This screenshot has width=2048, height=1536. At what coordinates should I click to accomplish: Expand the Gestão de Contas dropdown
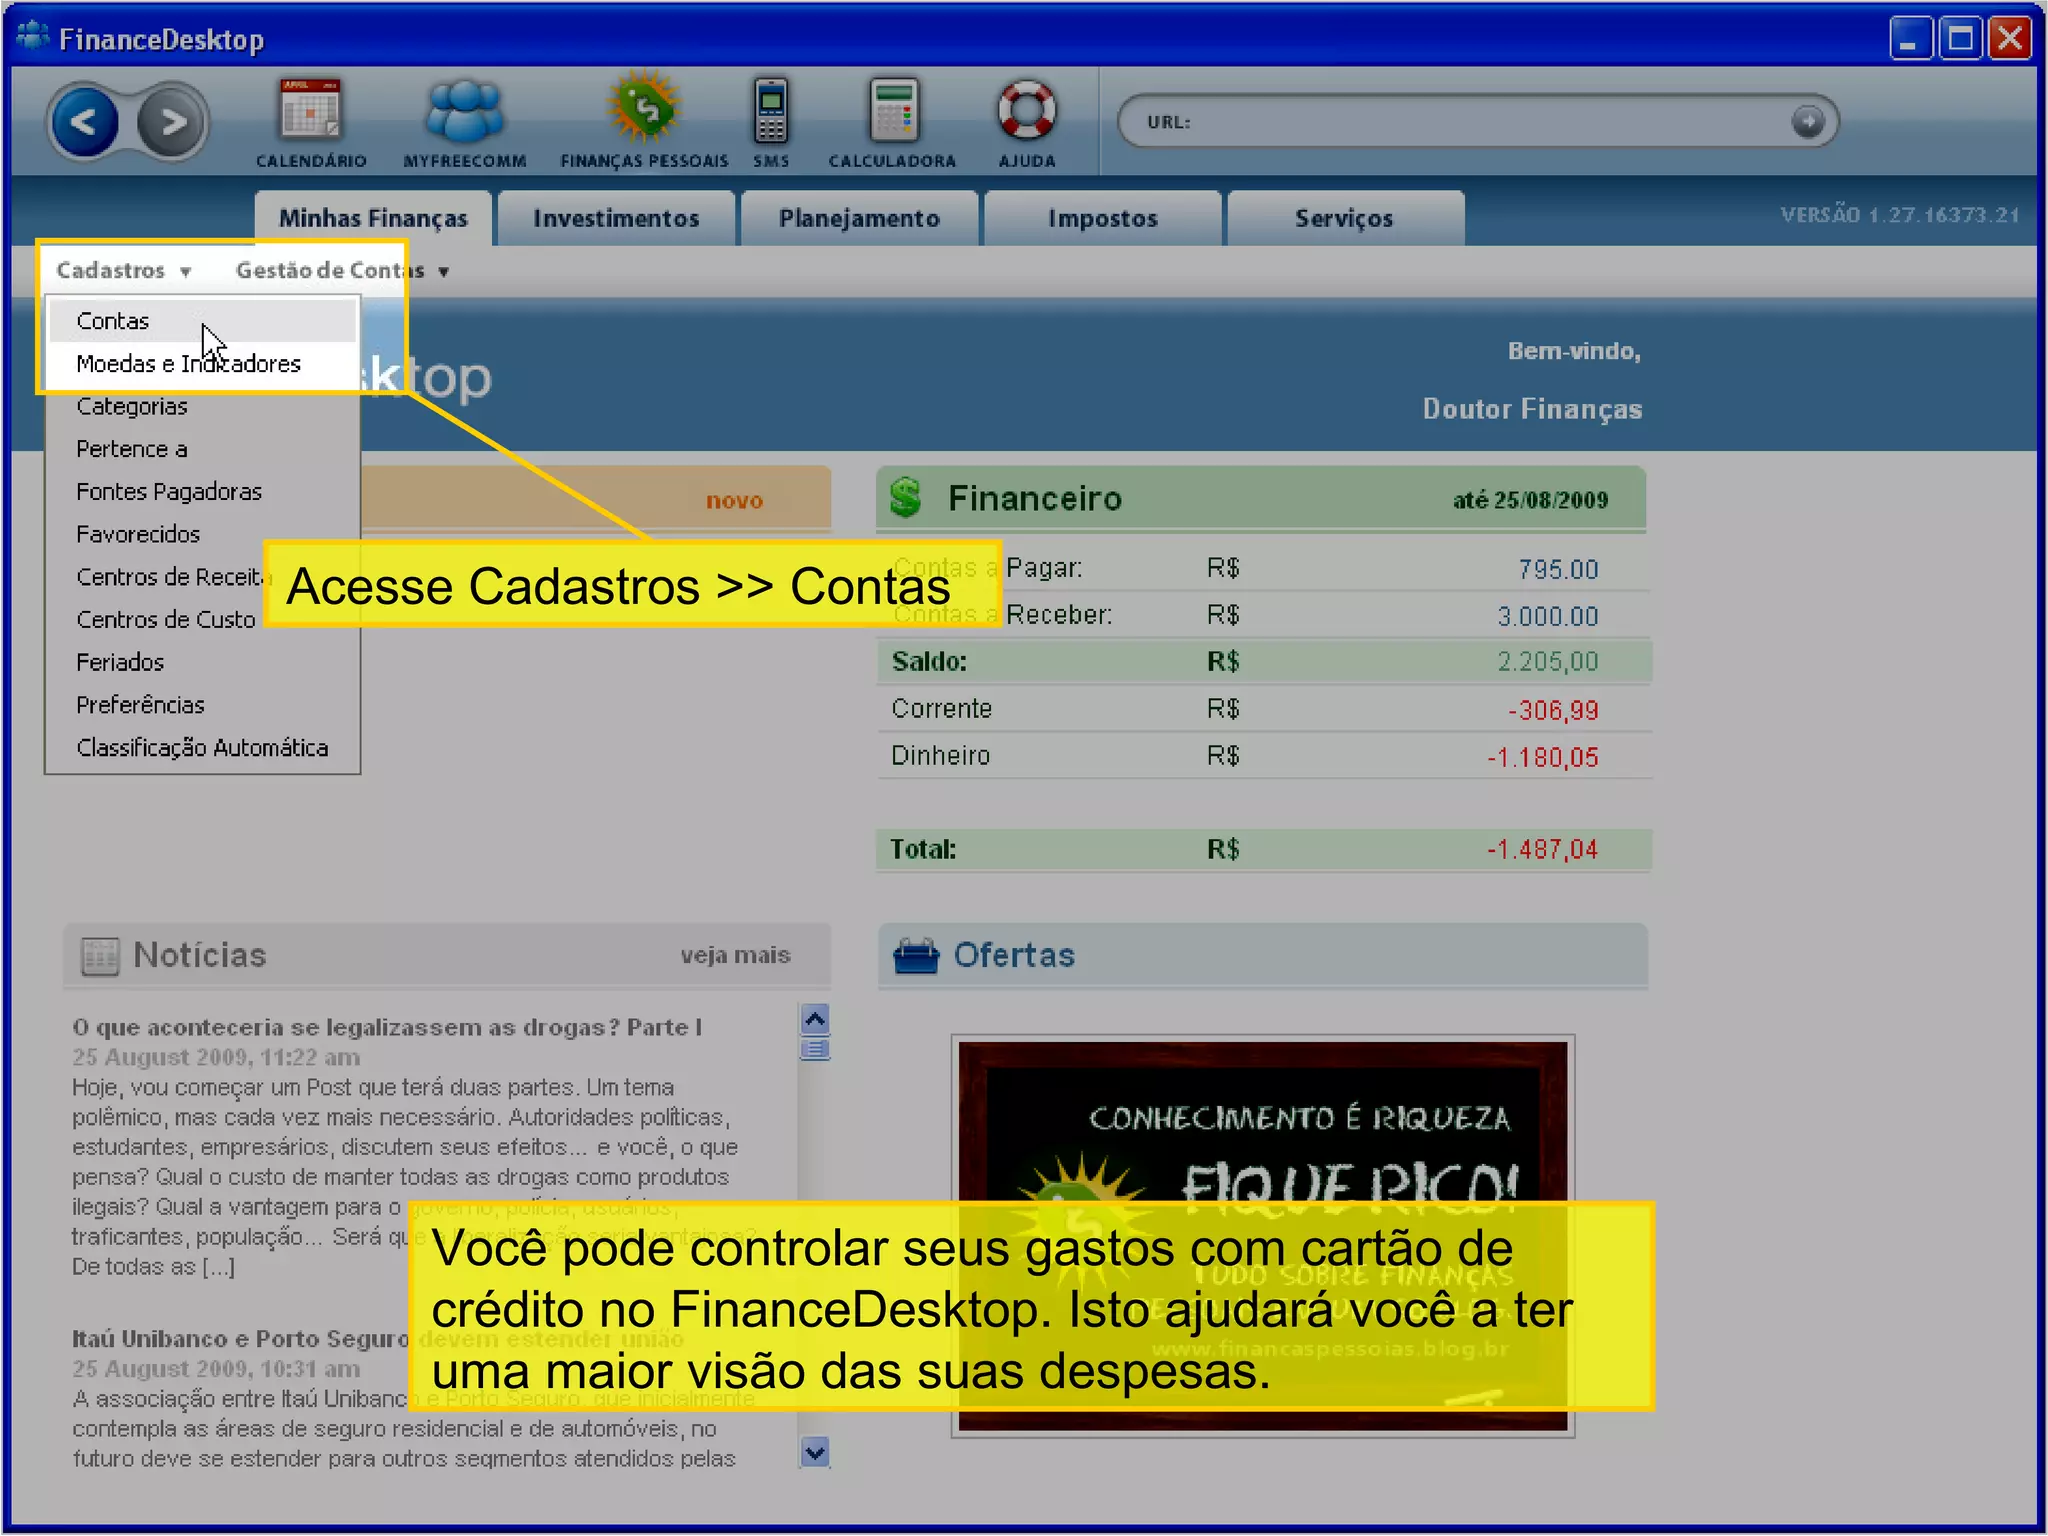(x=342, y=270)
